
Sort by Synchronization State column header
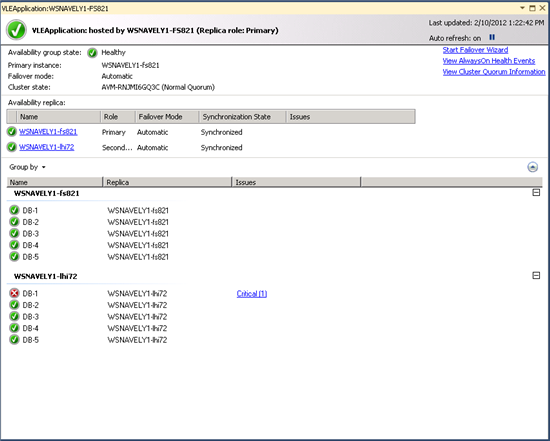pyautogui.click(x=243, y=117)
